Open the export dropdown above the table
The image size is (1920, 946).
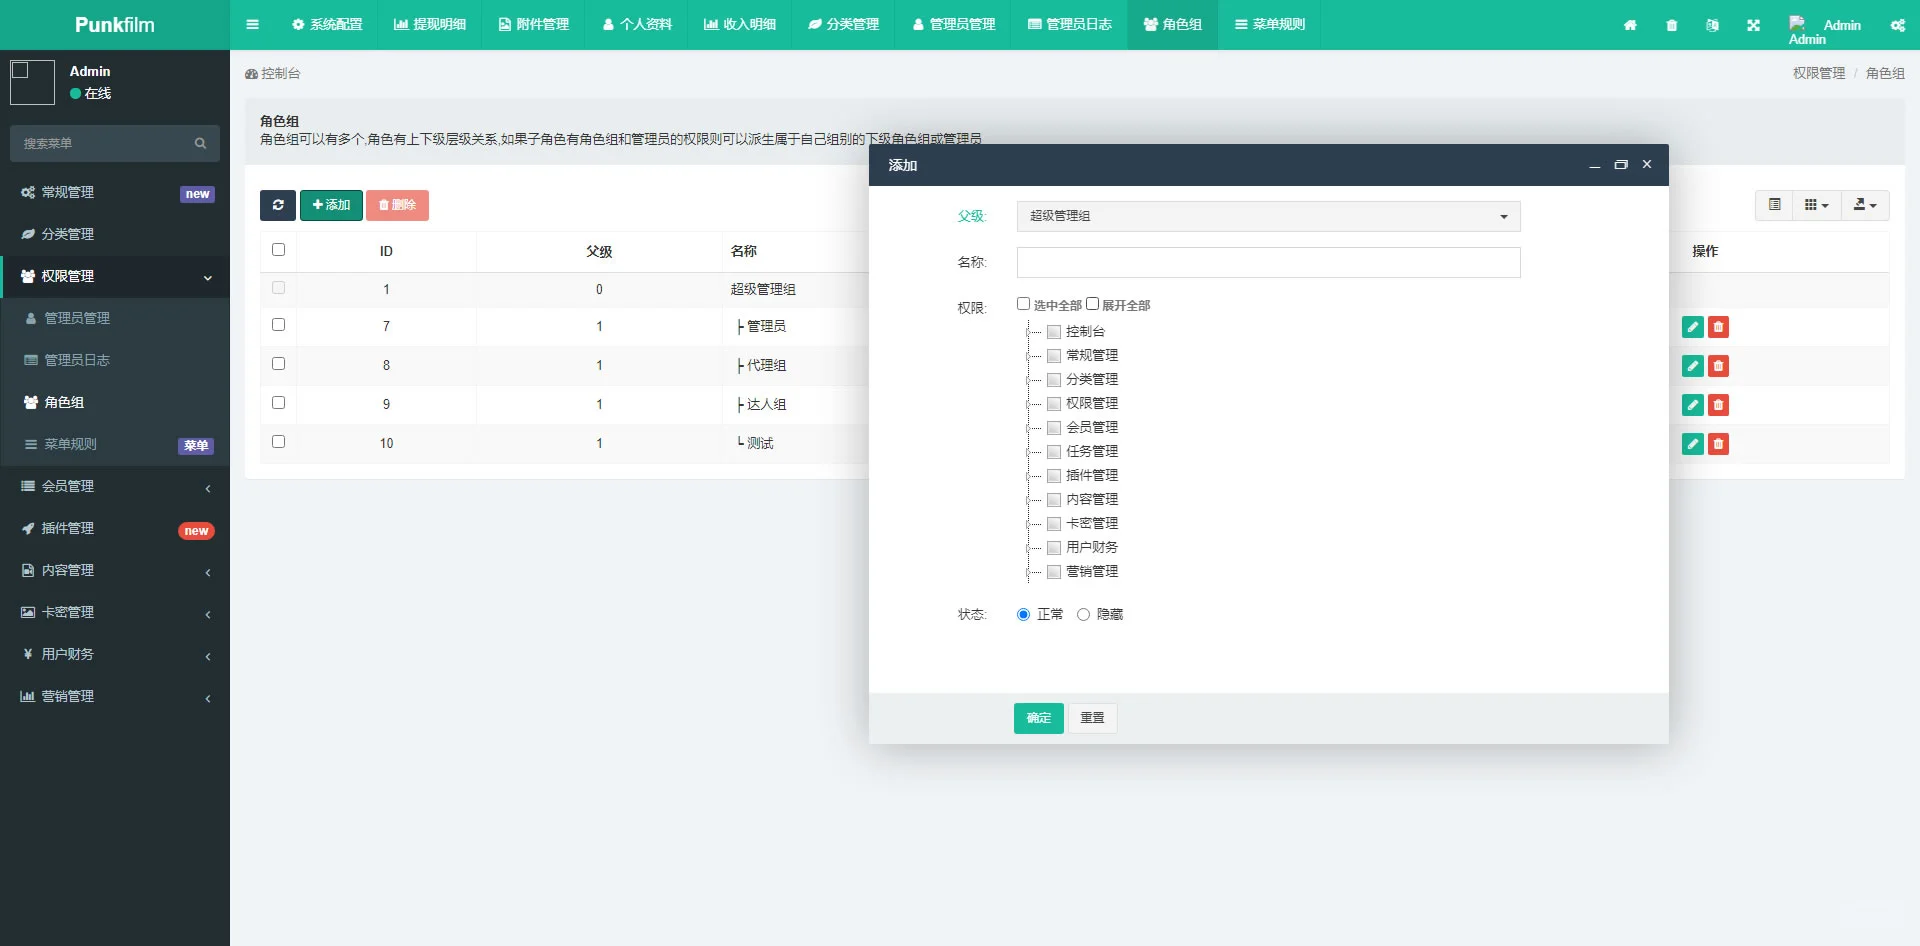1864,205
